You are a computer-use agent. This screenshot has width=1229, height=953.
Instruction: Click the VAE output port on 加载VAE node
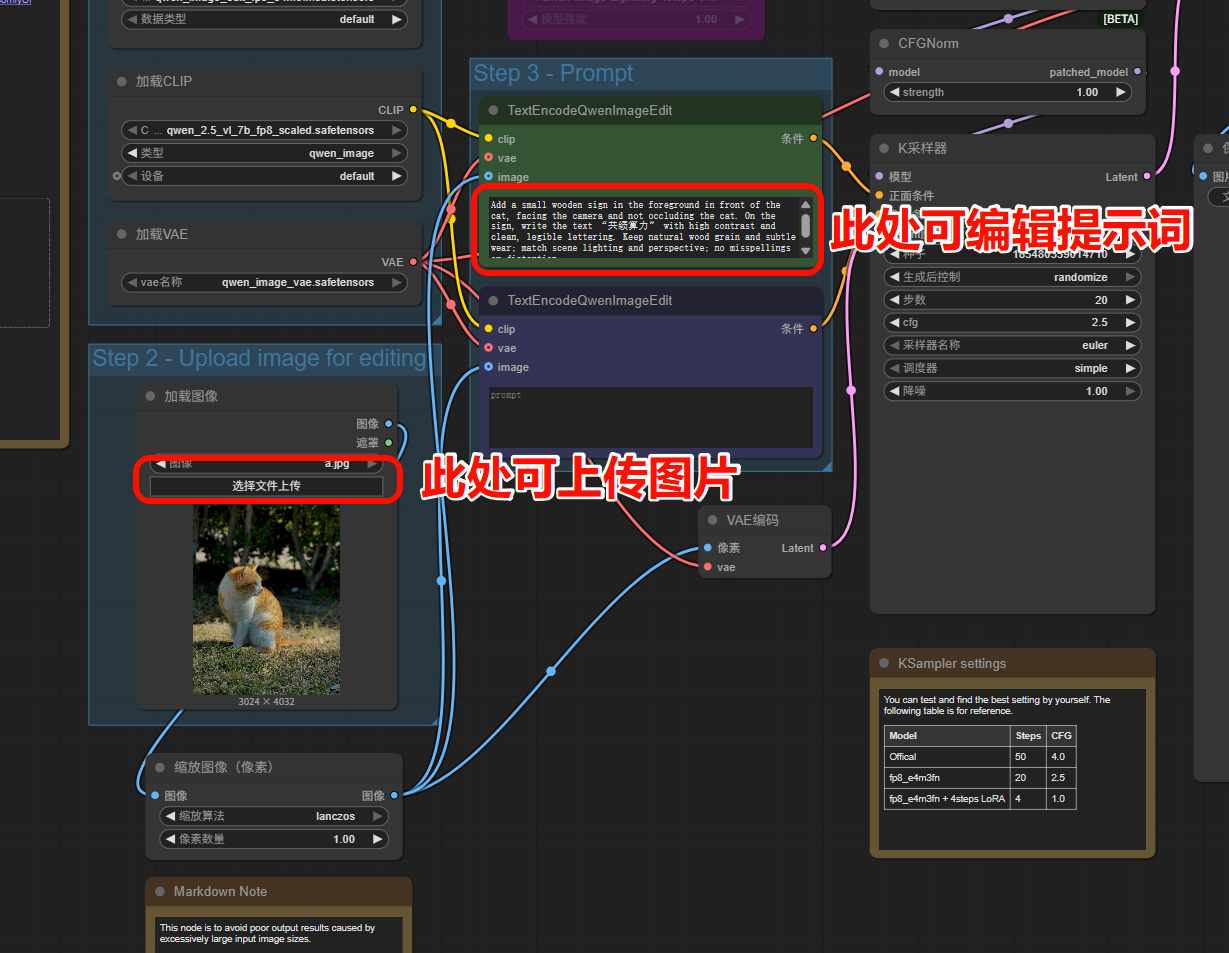[413, 262]
